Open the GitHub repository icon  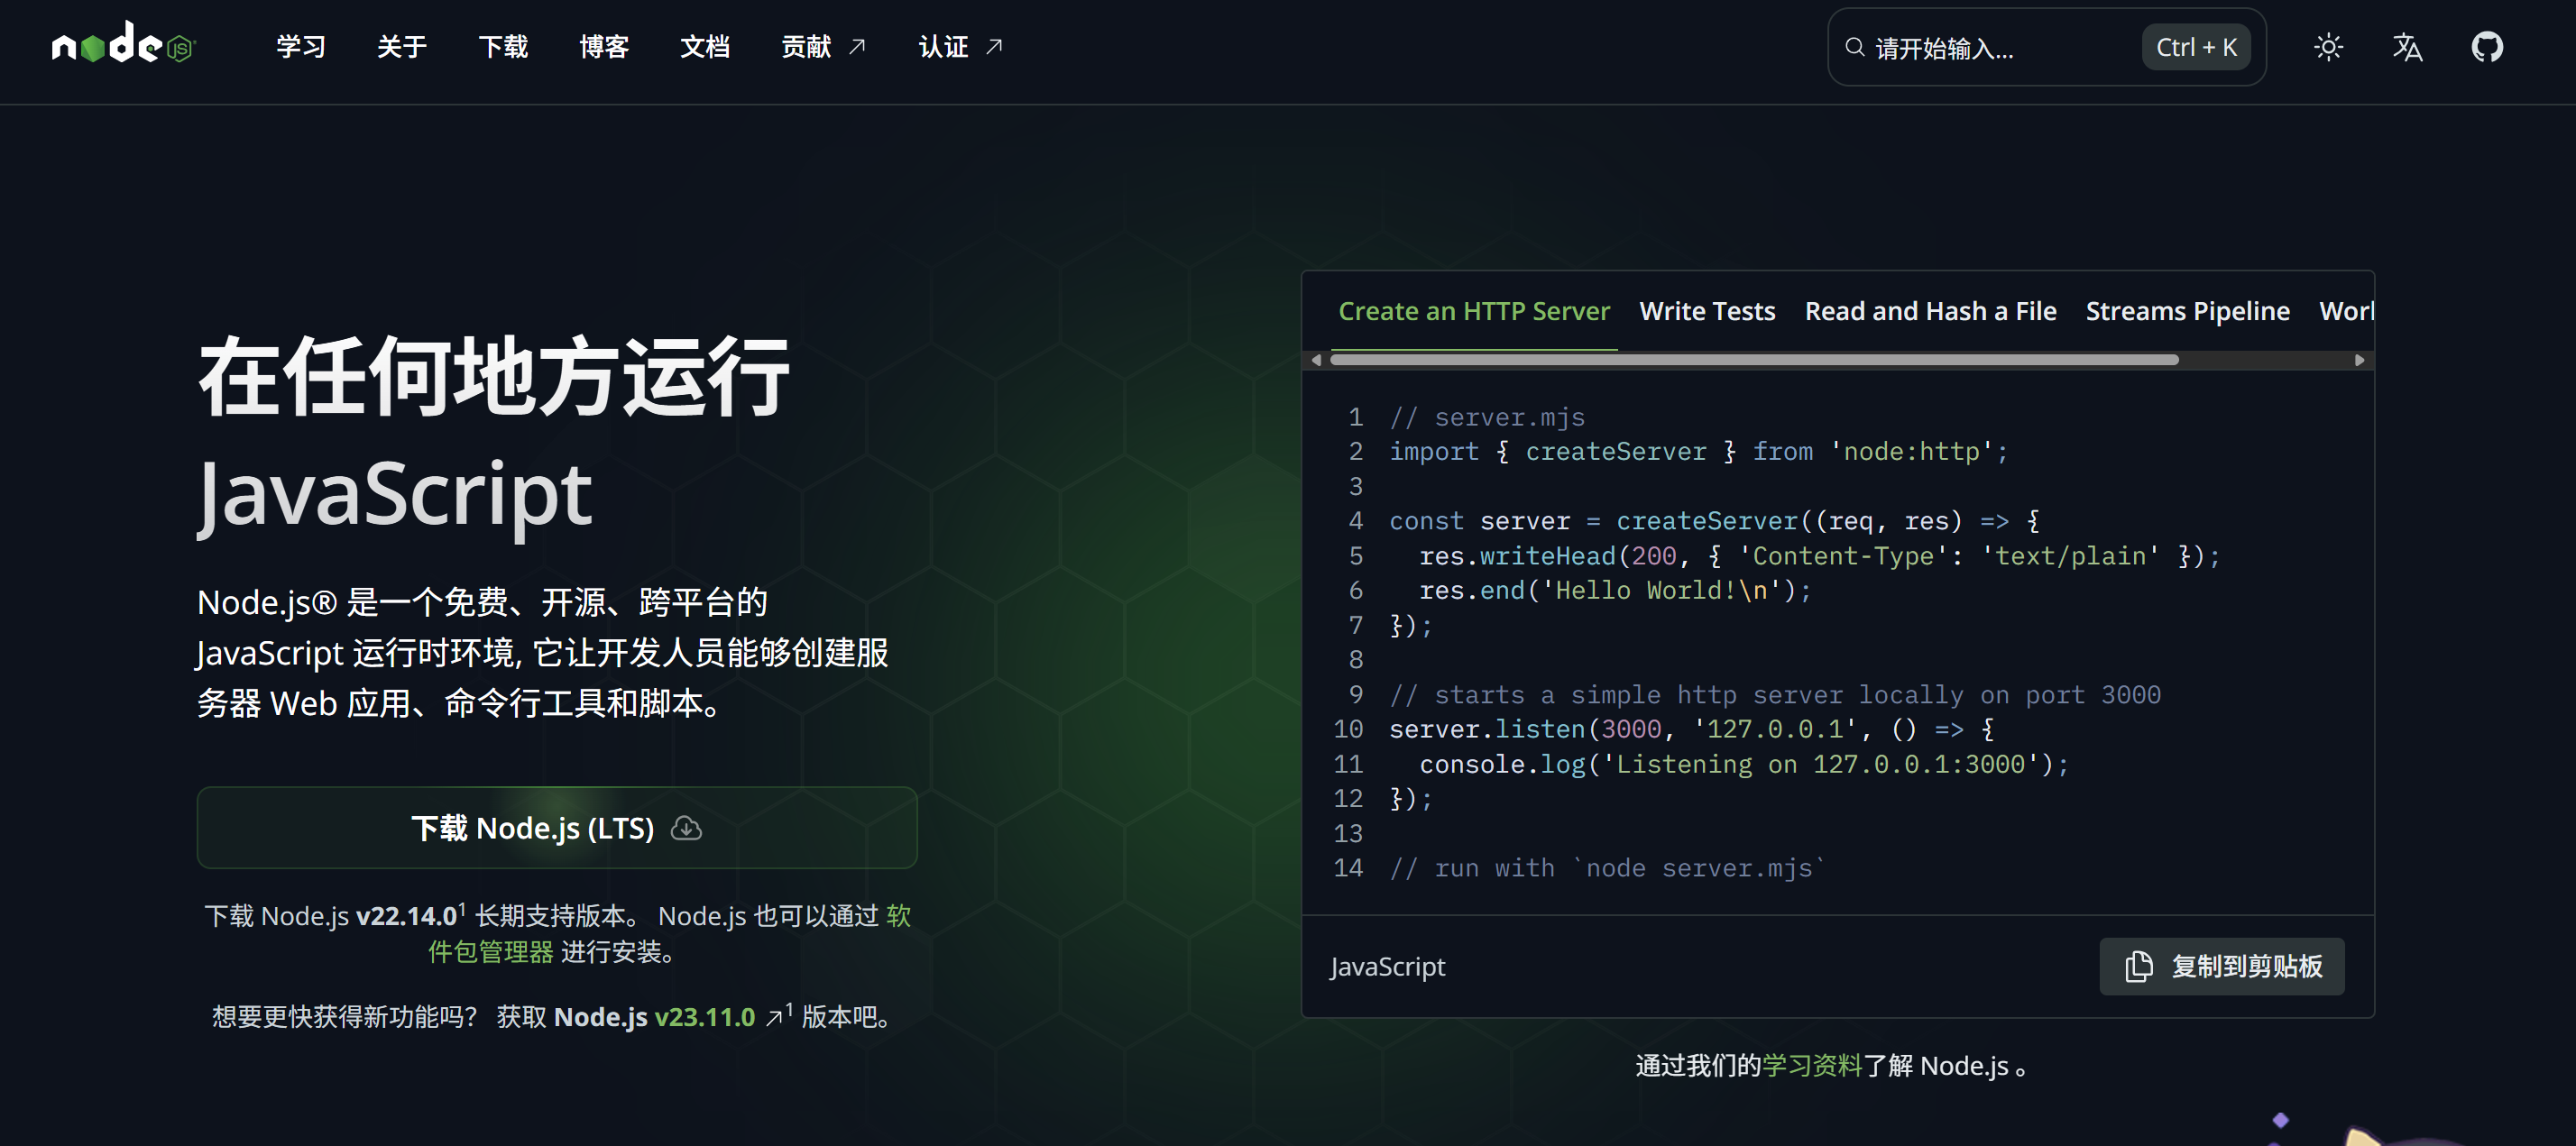(2486, 47)
